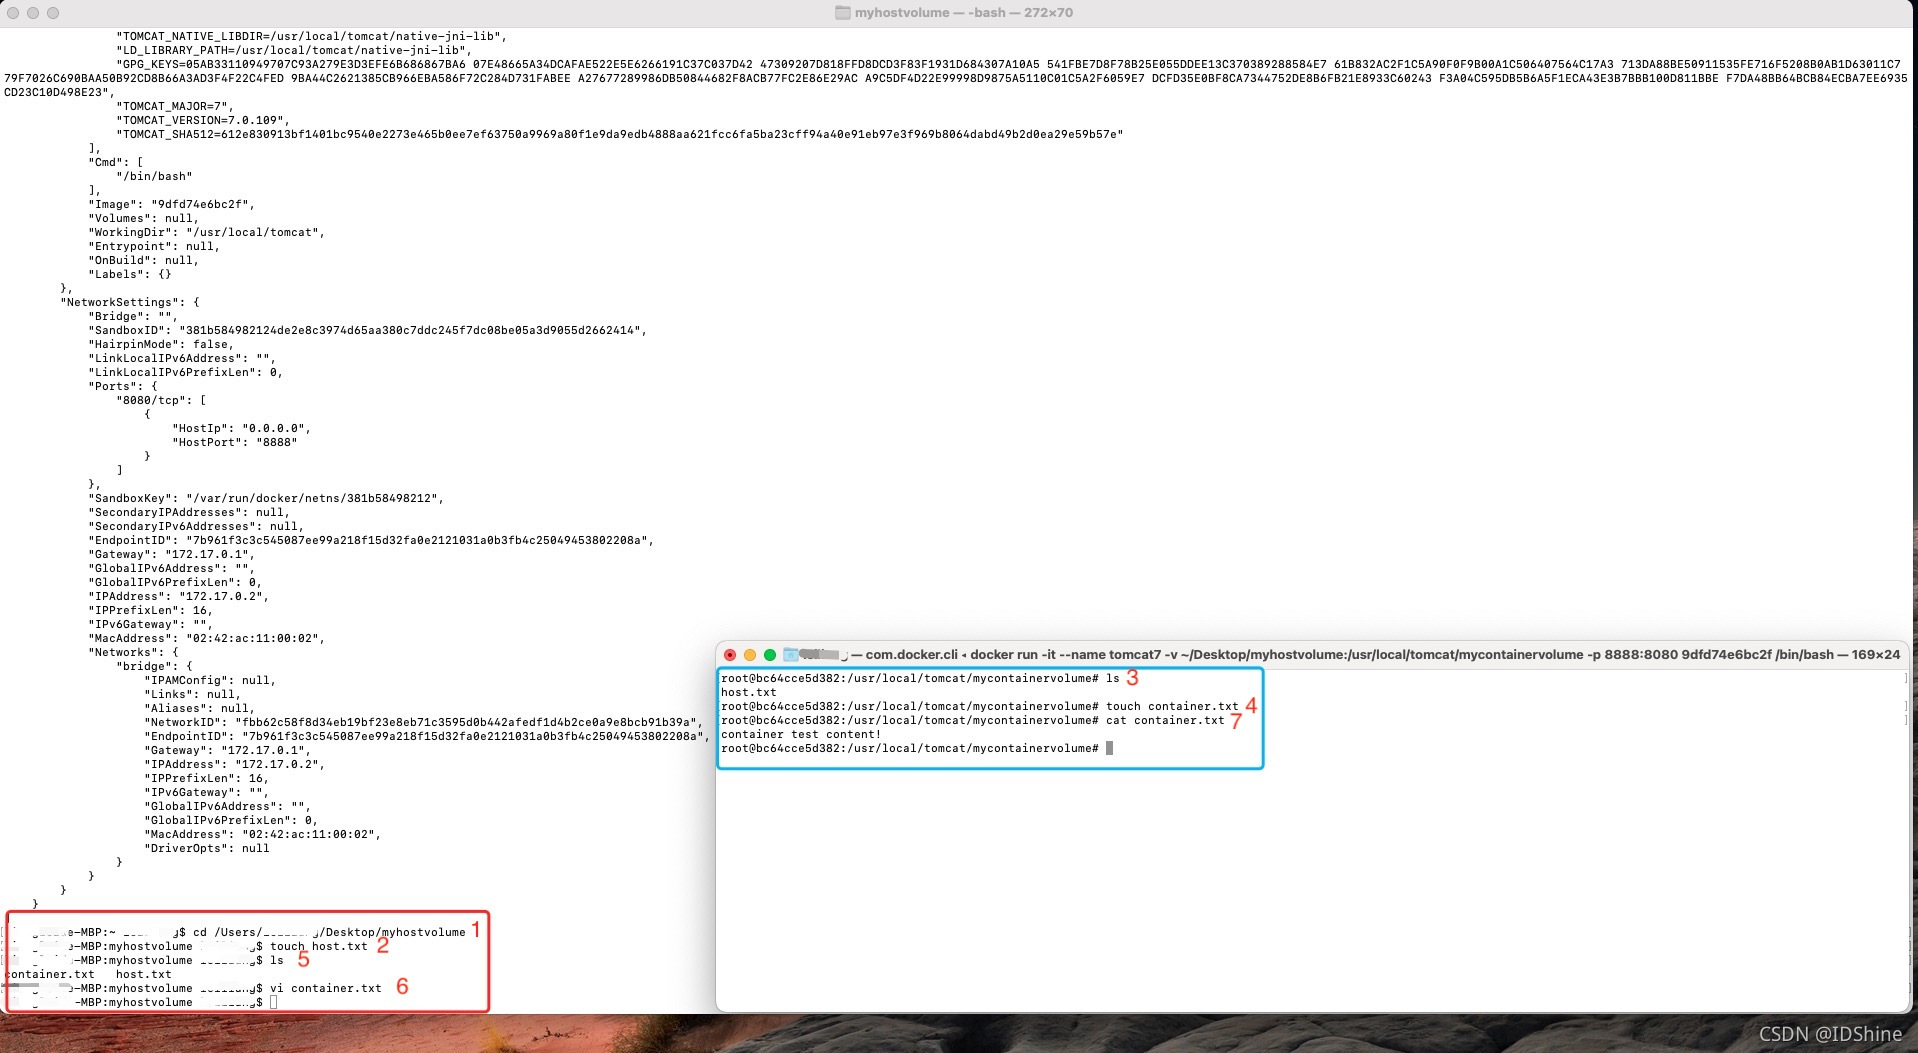
Task: Click the "8080/tcp": [ line
Action: coord(161,400)
